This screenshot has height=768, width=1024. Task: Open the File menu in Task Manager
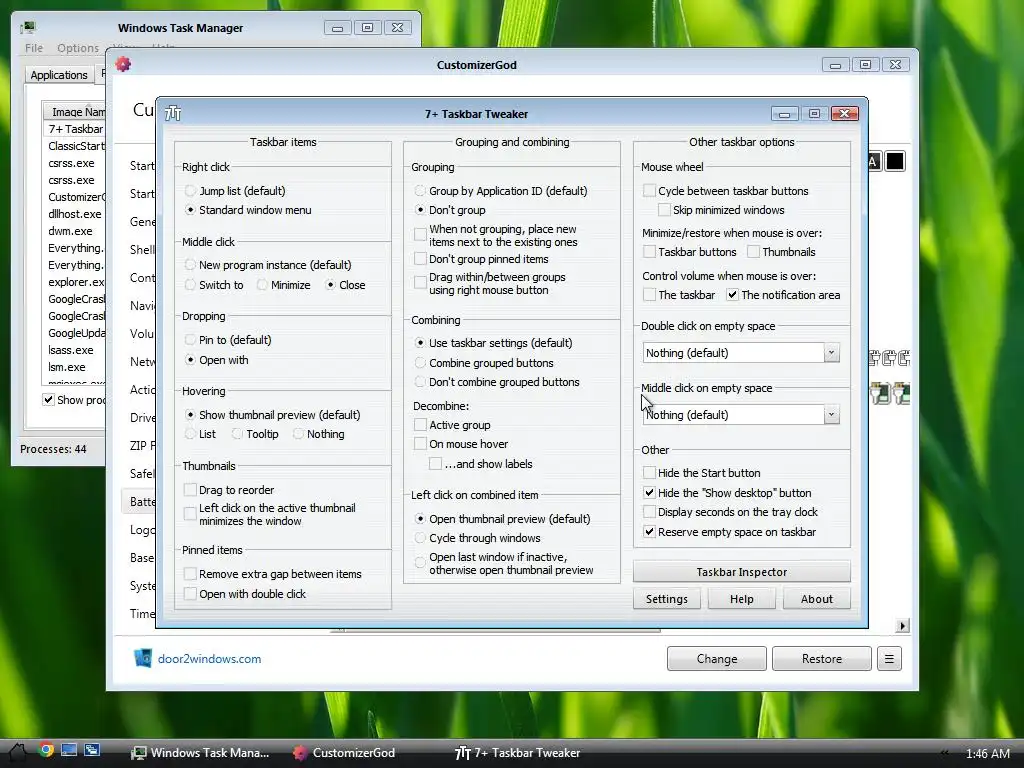[x=34, y=48]
